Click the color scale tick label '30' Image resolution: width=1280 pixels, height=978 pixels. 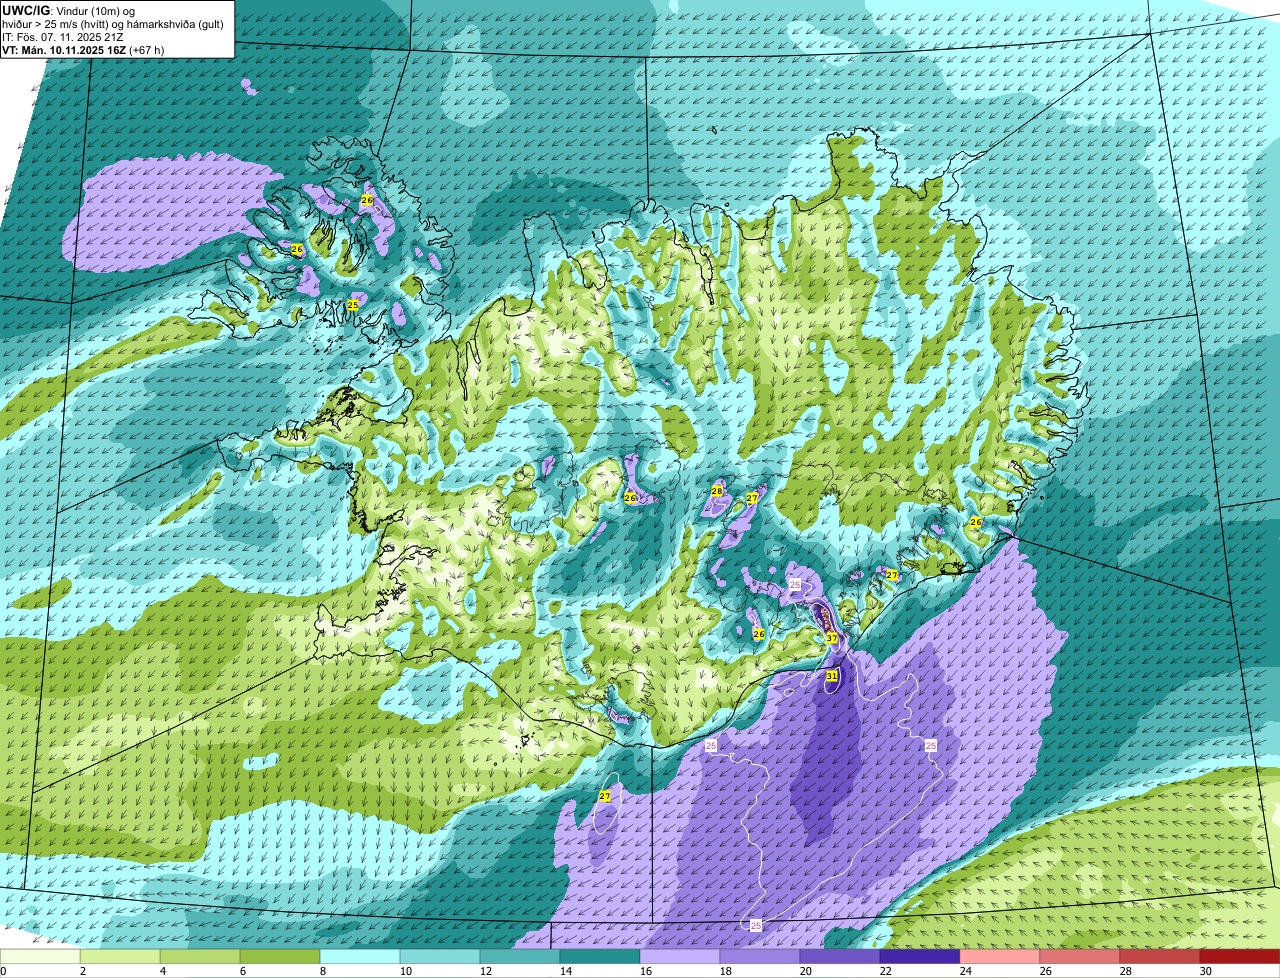(x=1205, y=971)
